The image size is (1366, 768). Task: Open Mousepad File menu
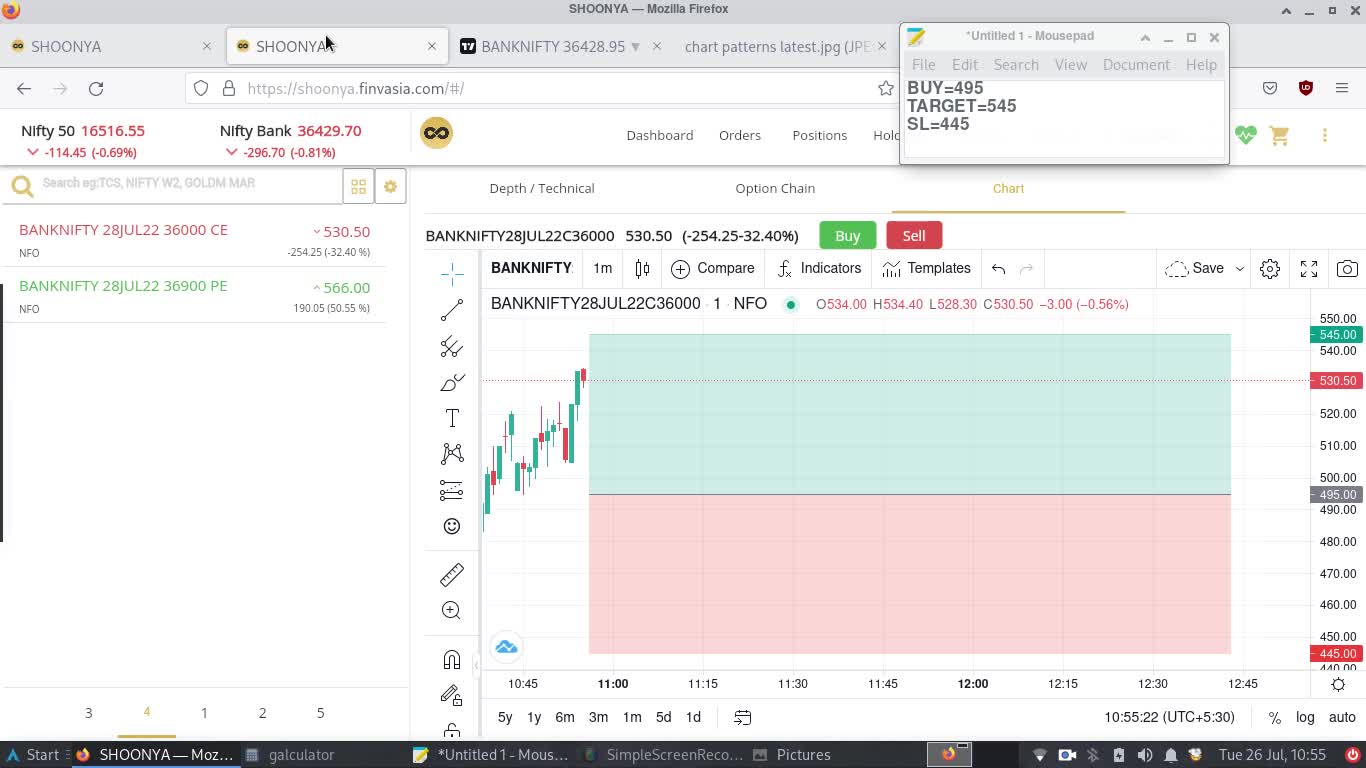(x=923, y=64)
